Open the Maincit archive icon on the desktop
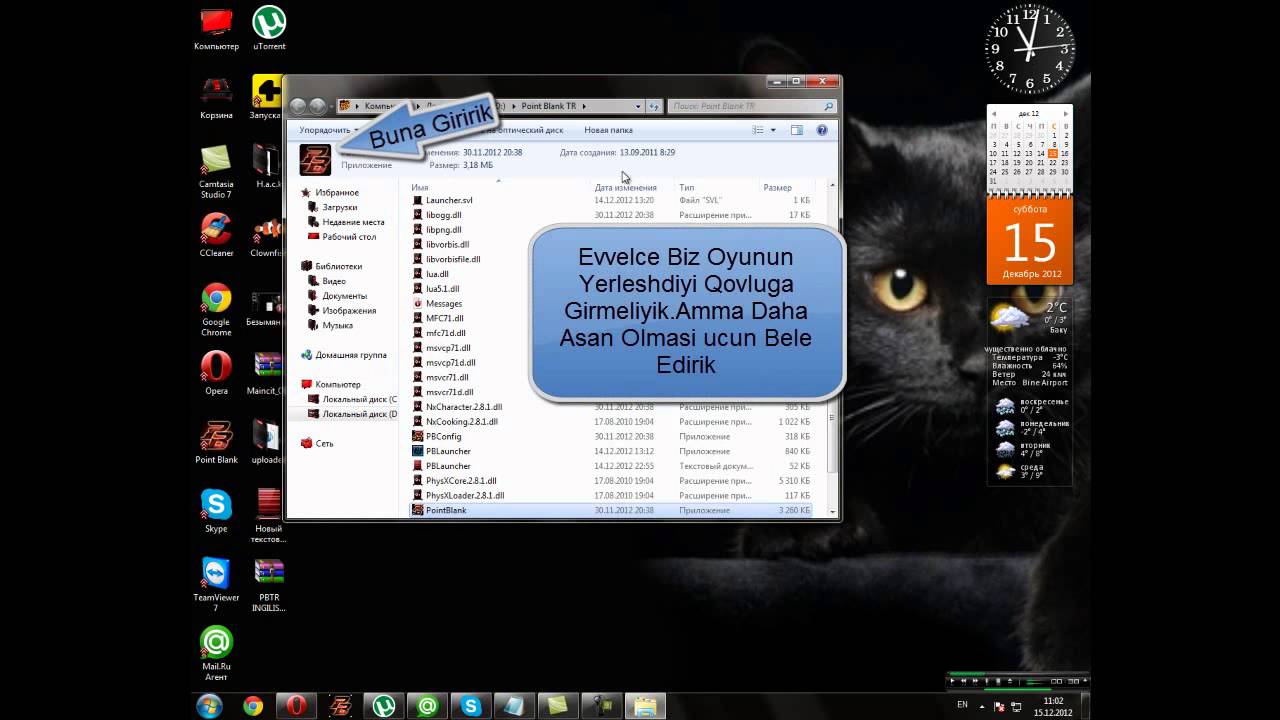The image size is (1280, 720). coord(266,373)
